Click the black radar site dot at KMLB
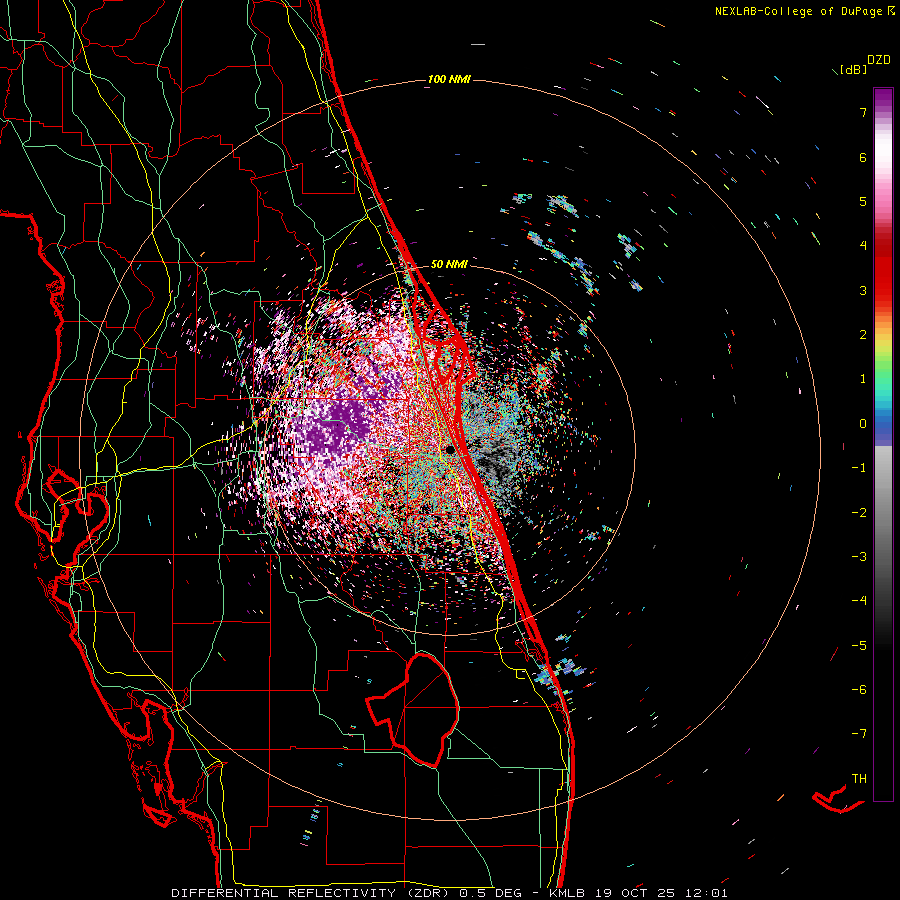The height and width of the screenshot is (900, 900). [450, 449]
